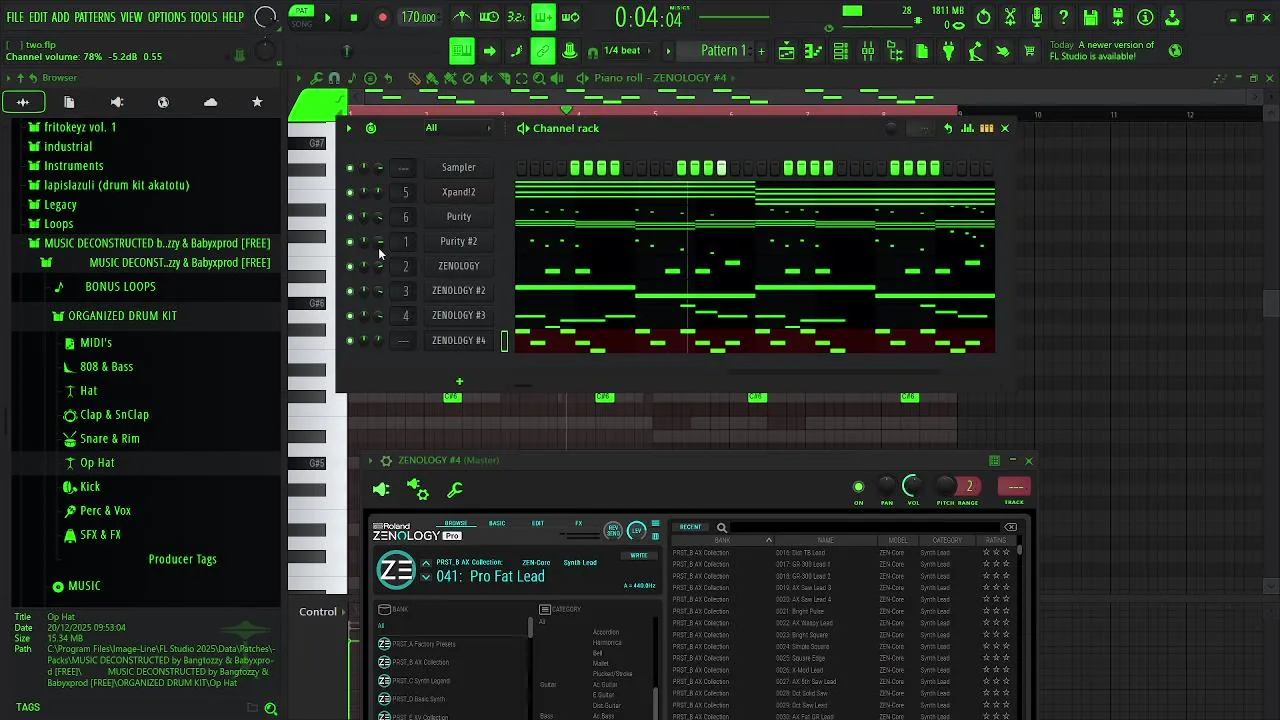The width and height of the screenshot is (1280, 720).
Task: Toggle ZENOLOGY #4 plugin ON light
Action: [858, 487]
